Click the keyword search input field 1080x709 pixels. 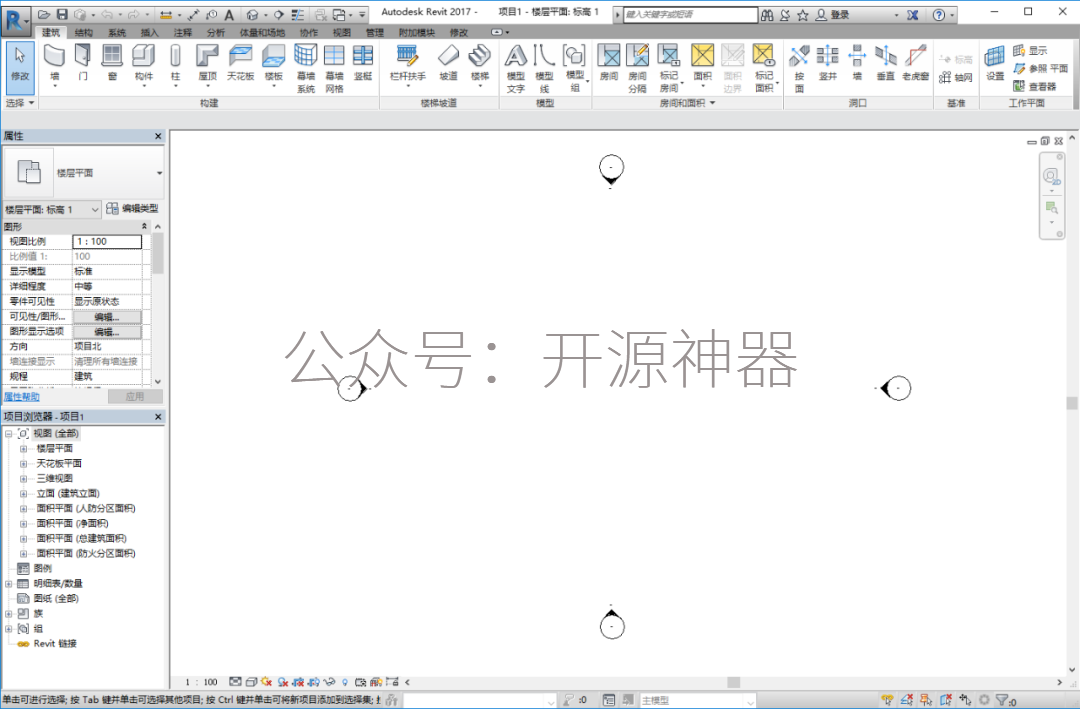click(690, 14)
